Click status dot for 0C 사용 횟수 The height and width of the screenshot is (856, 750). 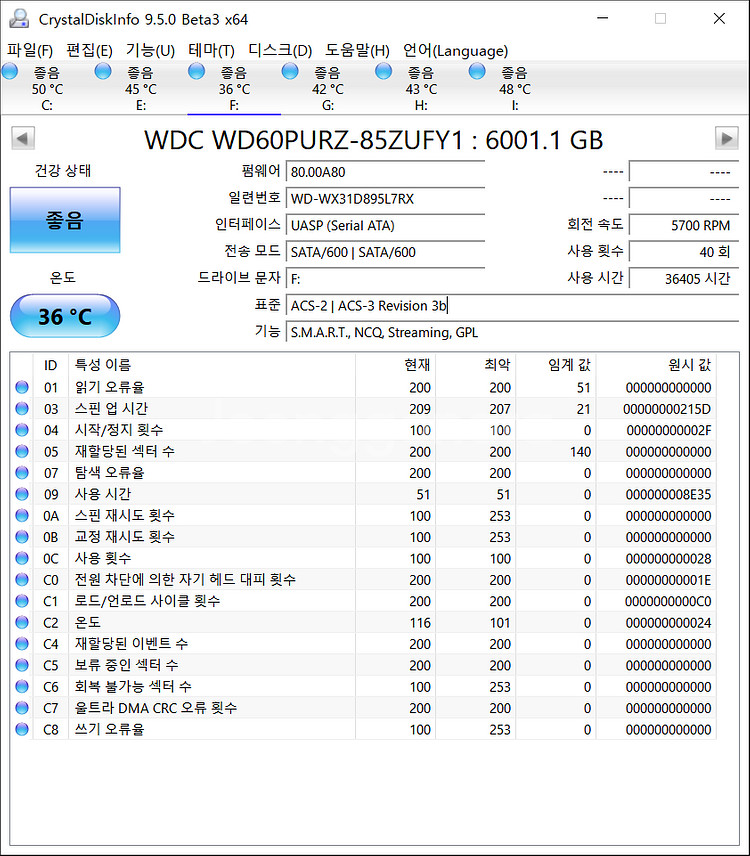coord(22,558)
